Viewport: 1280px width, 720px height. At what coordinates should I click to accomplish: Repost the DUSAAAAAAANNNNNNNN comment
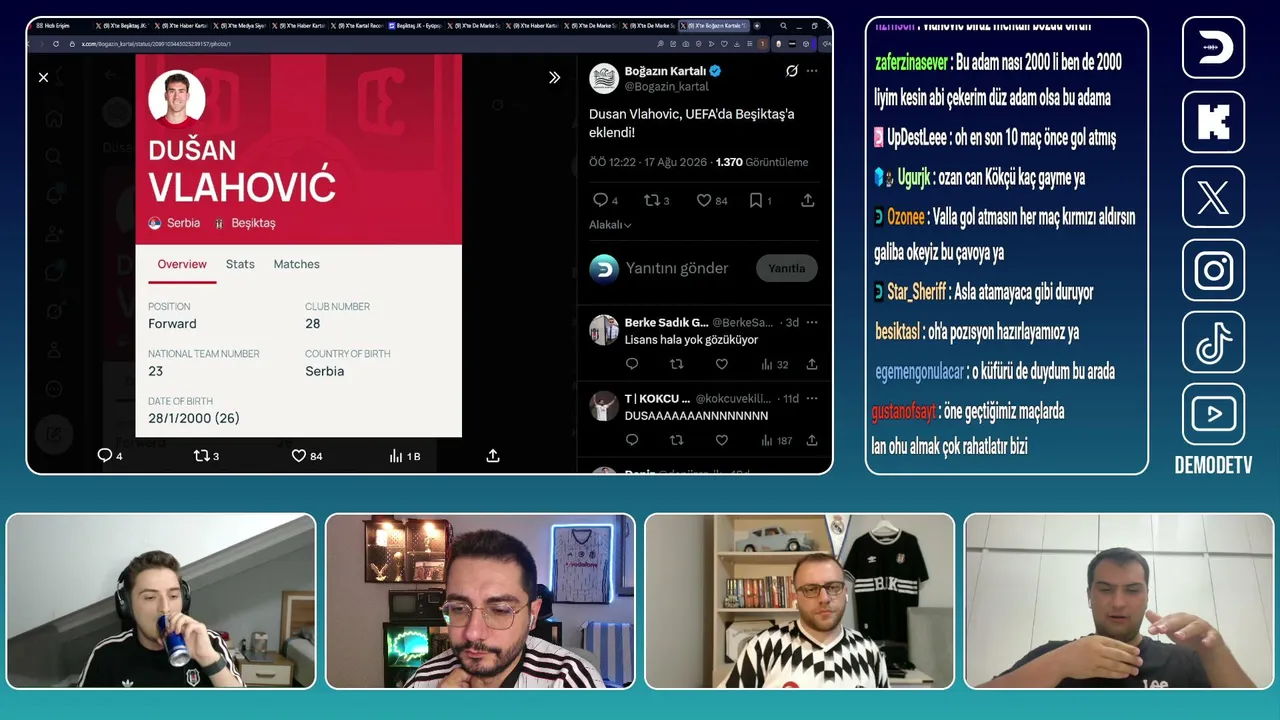click(x=676, y=440)
